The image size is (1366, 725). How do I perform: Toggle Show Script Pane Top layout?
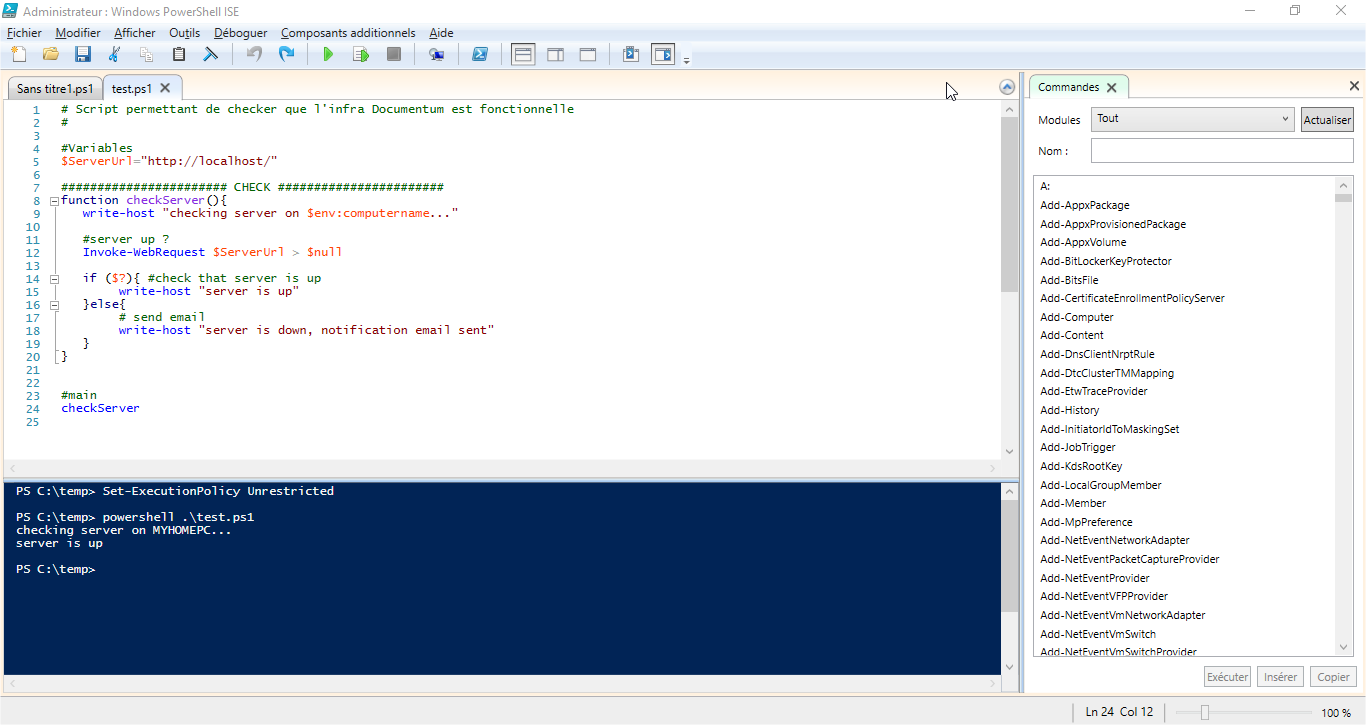523,54
